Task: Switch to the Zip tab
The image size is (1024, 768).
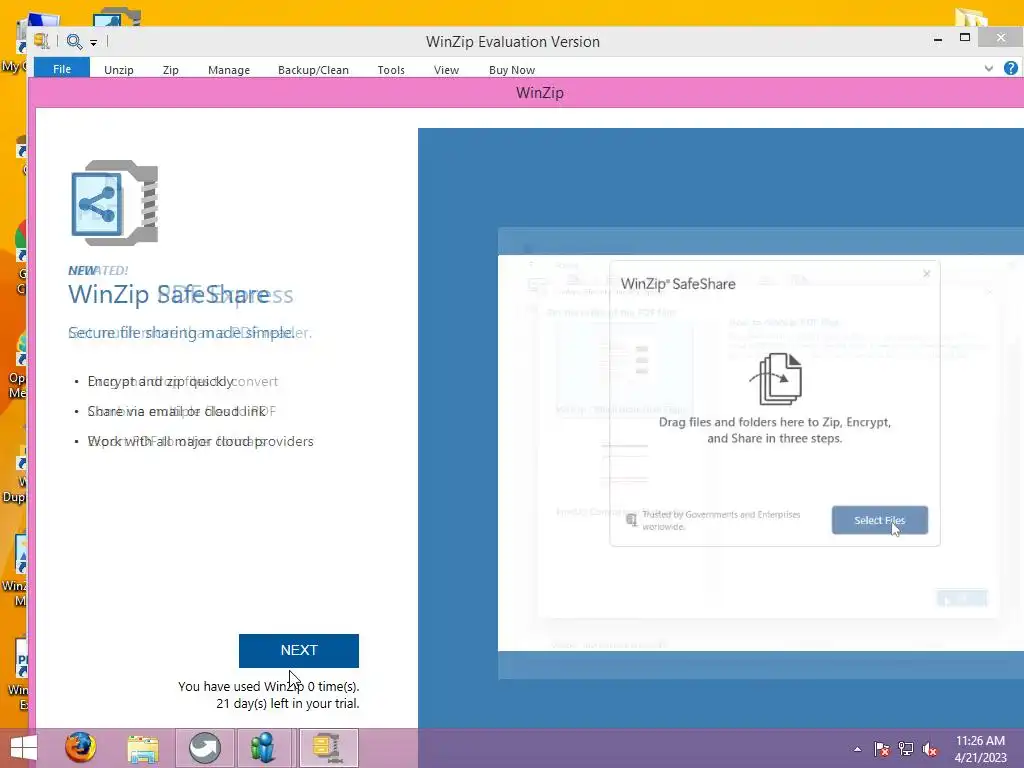Action: tap(170, 70)
